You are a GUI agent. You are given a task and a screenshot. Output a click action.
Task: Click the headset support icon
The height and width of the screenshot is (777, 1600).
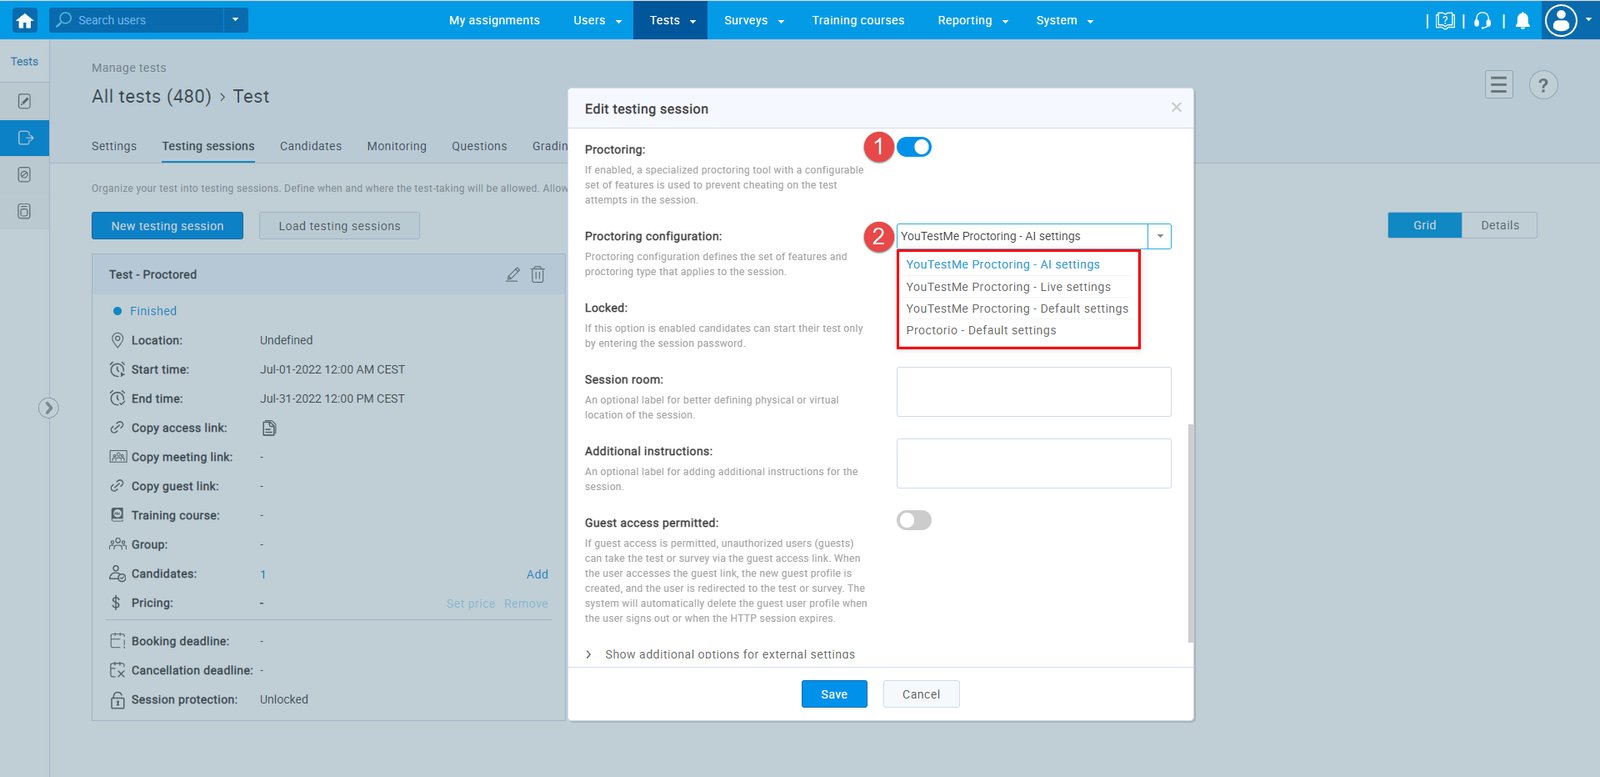1483,21
